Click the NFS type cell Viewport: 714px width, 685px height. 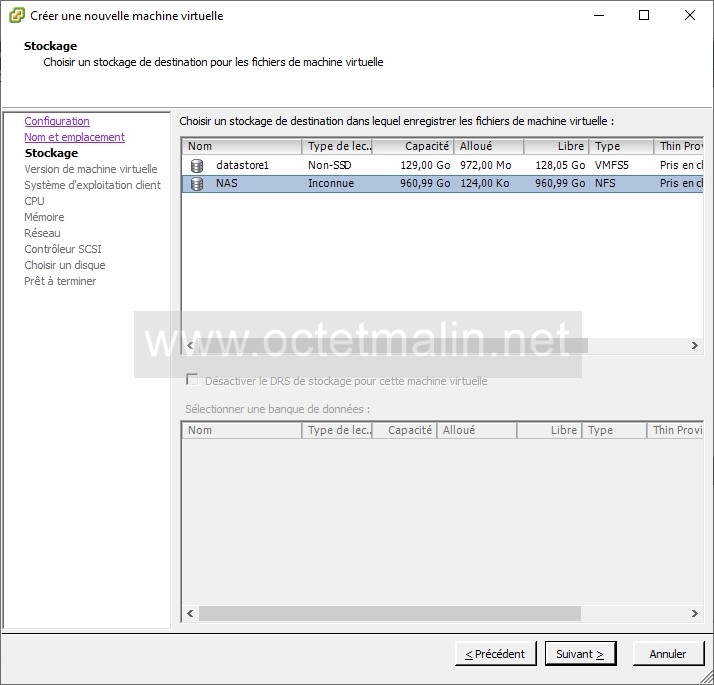click(x=605, y=183)
